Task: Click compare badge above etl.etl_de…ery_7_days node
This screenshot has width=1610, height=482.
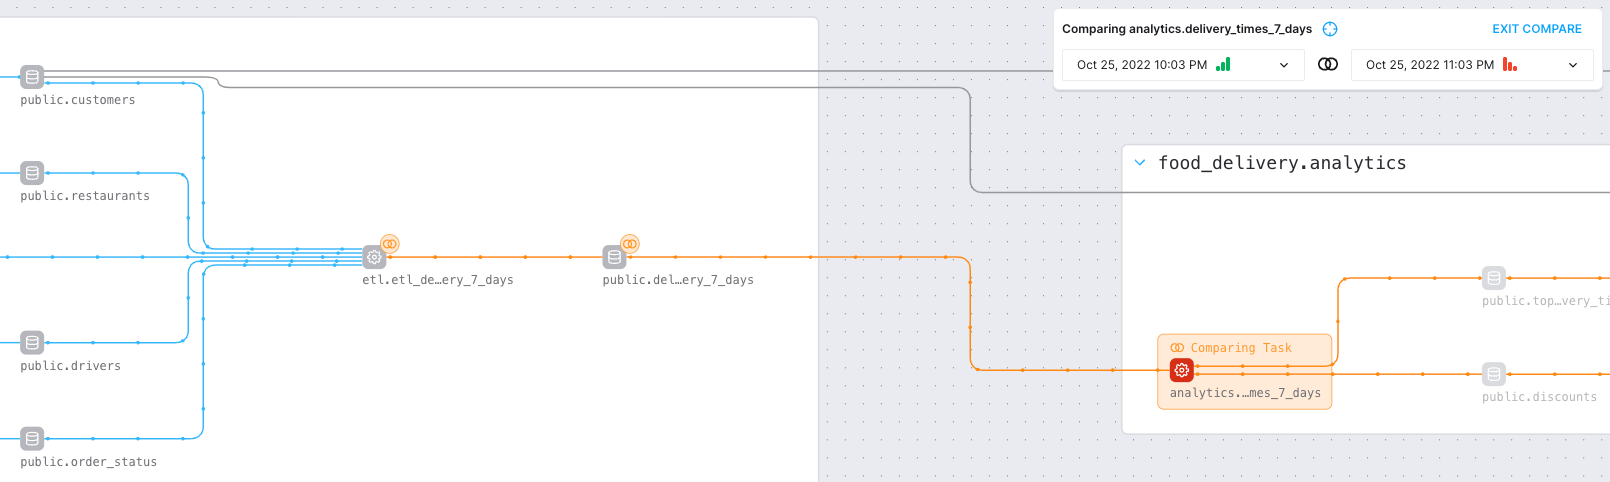Action: tap(390, 243)
